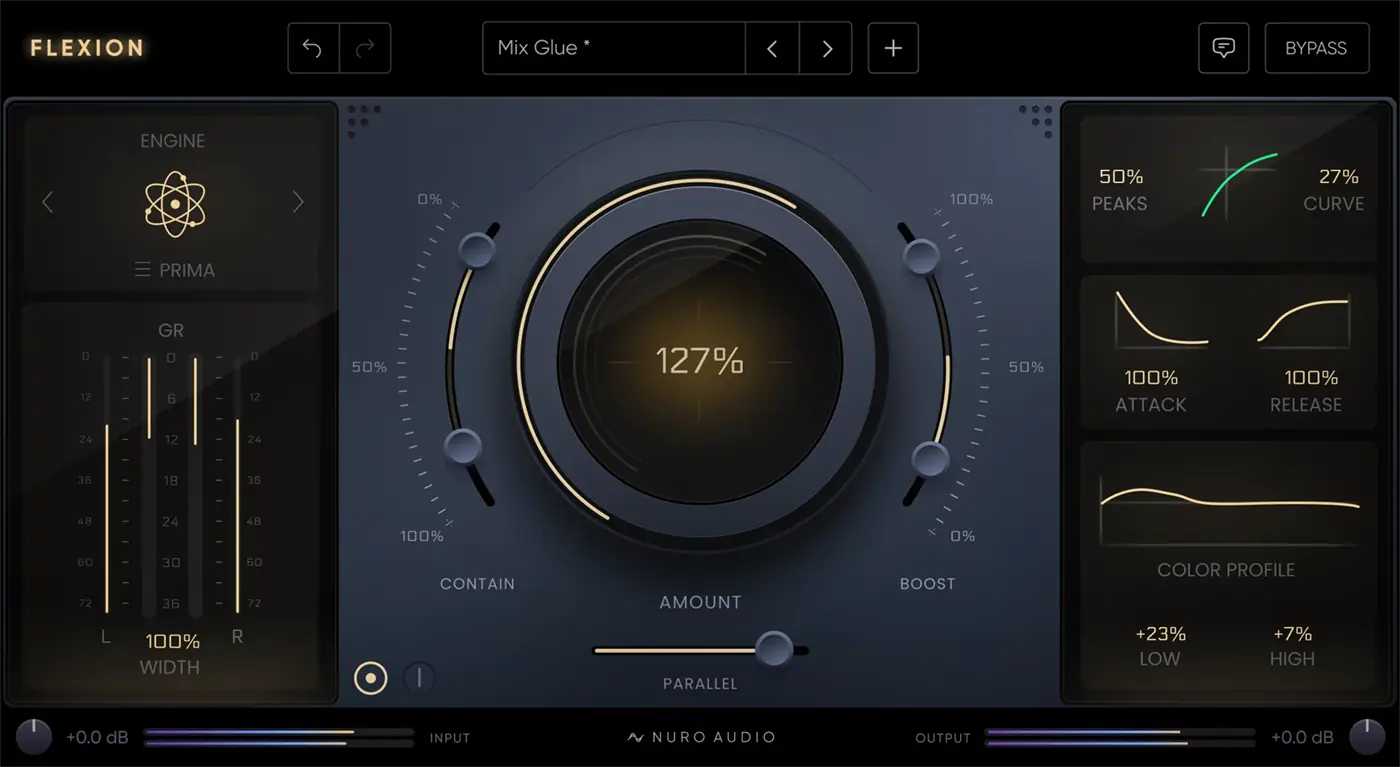The width and height of the screenshot is (1400, 767).
Task: Click the COLOR PROFILE label
Action: 1226,570
